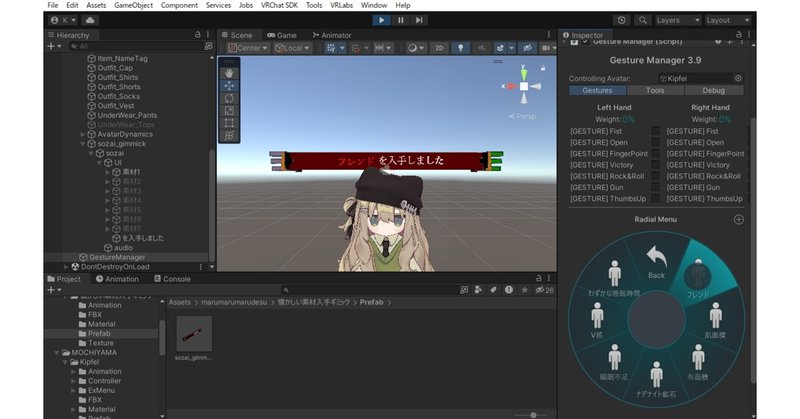Click the play mode button
Screen dimensions: 800x419
coord(381,20)
